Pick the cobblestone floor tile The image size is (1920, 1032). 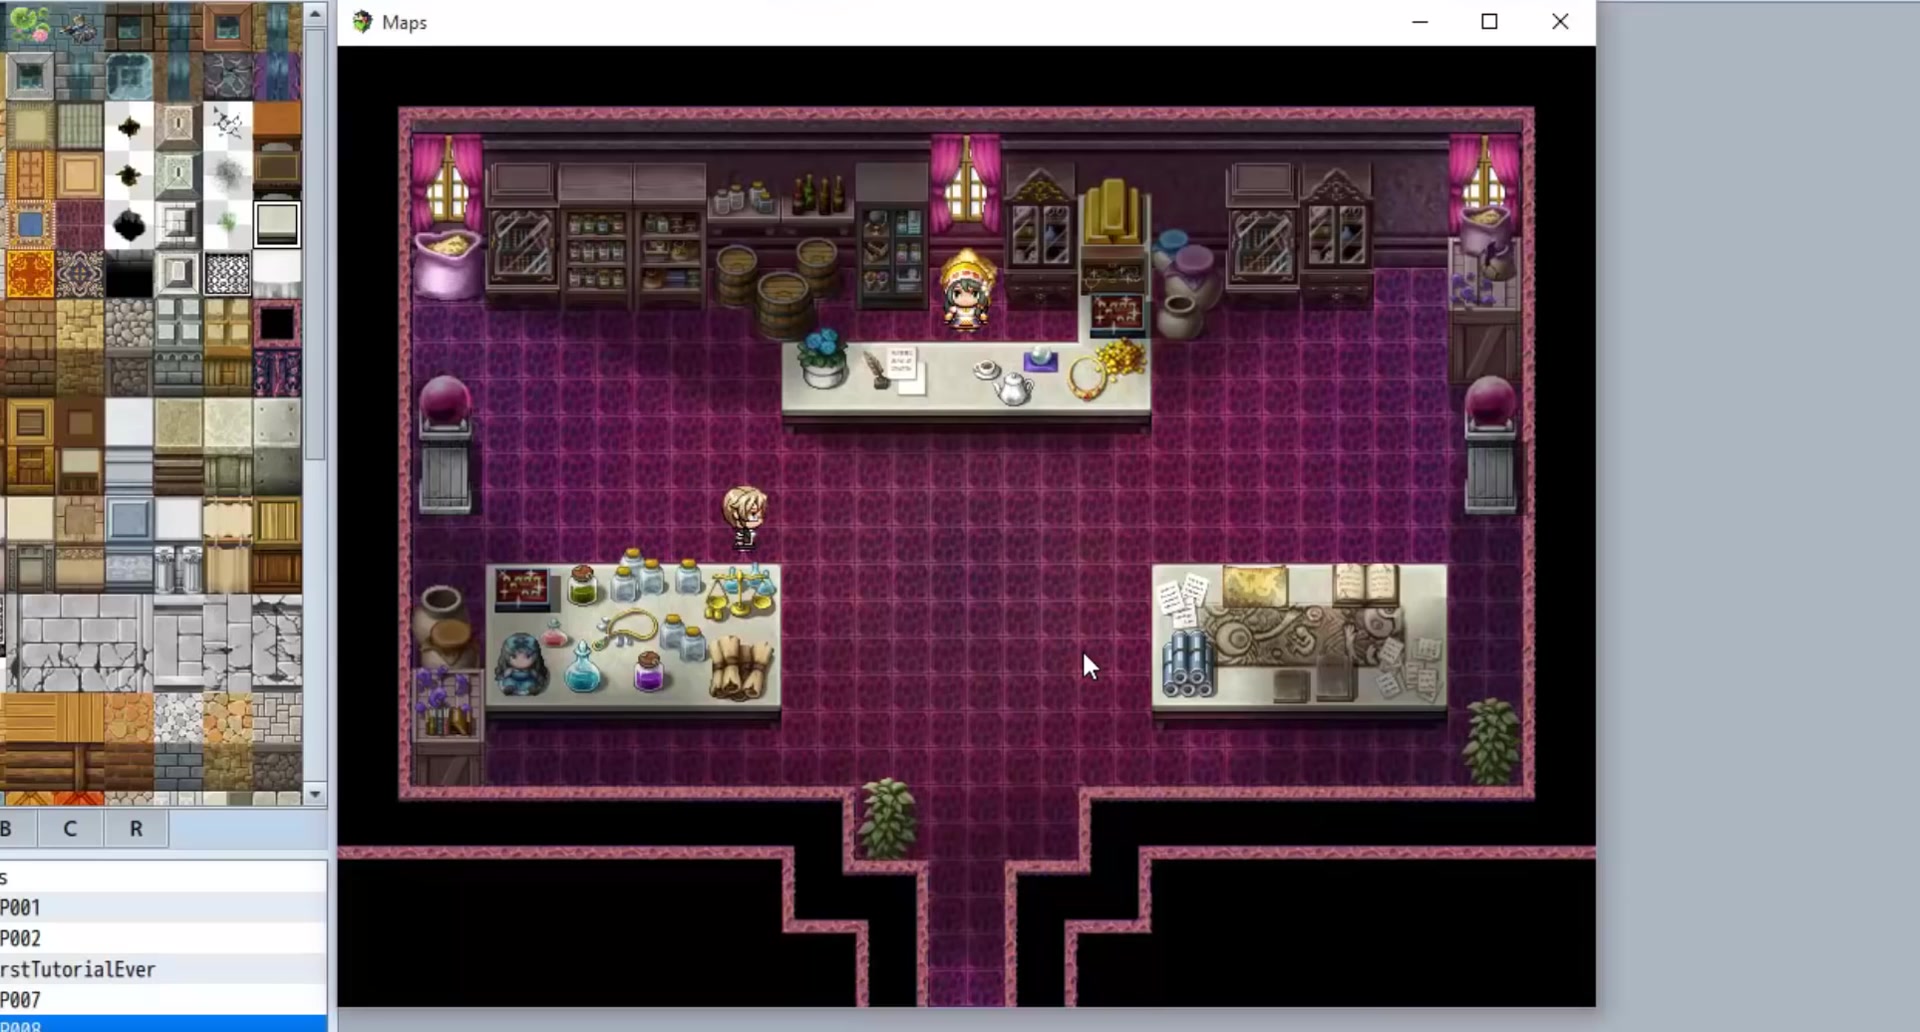pos(179,718)
